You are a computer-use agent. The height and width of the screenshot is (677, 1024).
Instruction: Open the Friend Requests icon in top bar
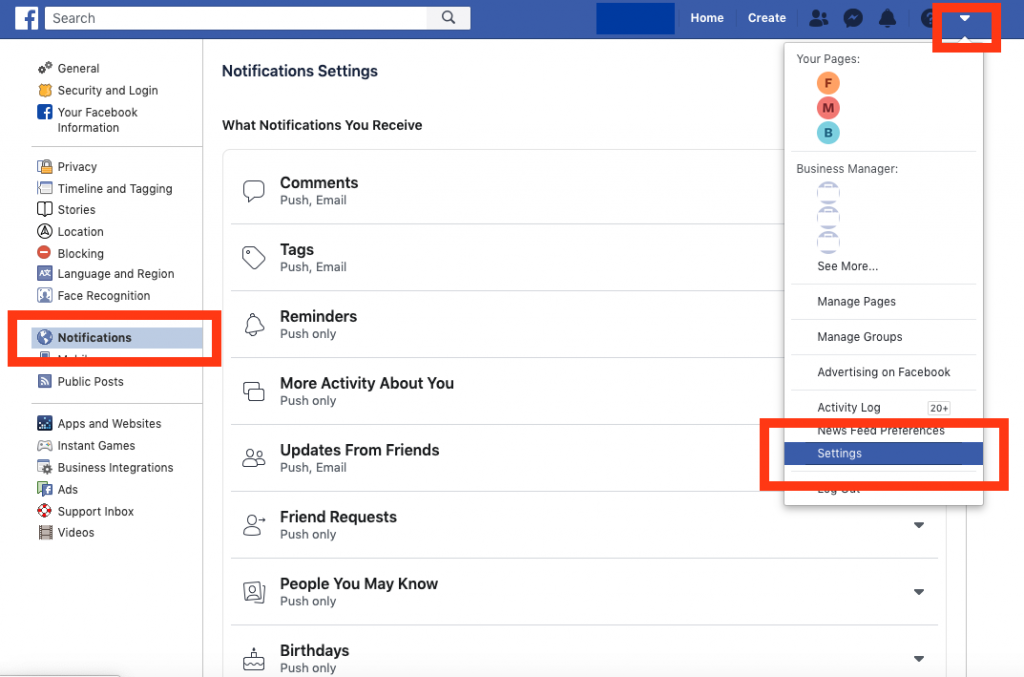pos(818,18)
